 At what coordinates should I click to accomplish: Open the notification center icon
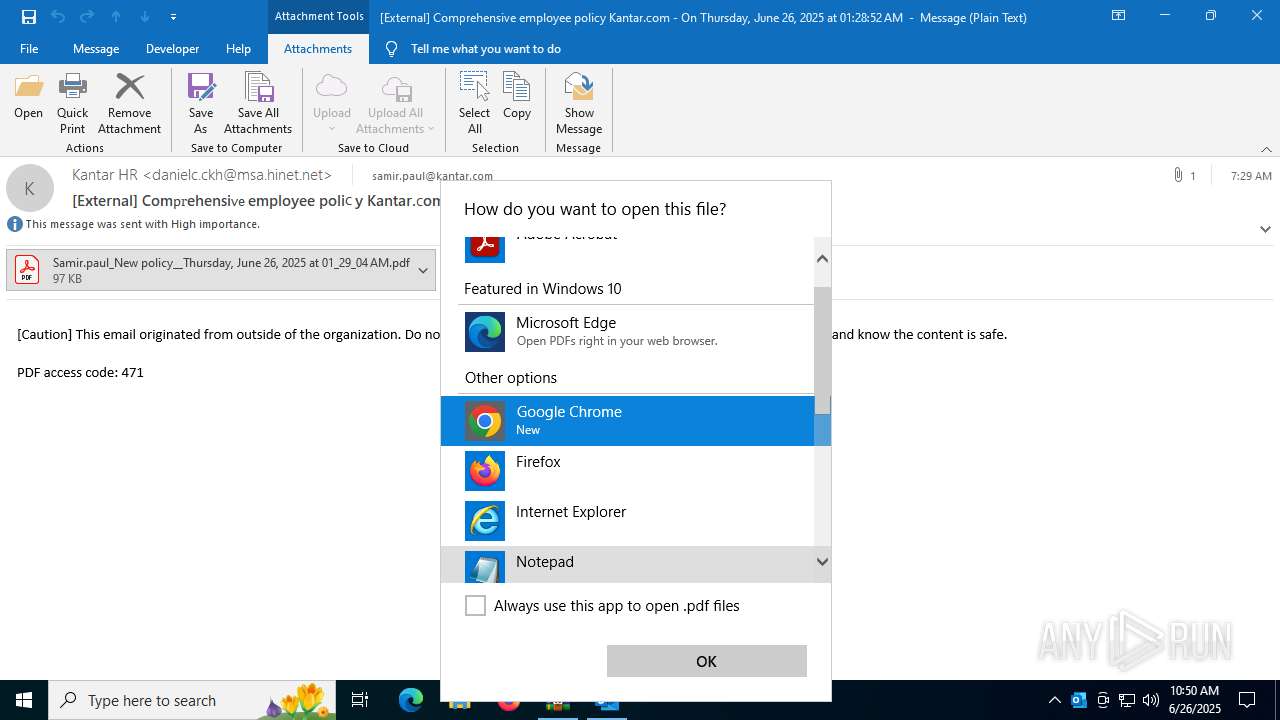coord(1247,700)
